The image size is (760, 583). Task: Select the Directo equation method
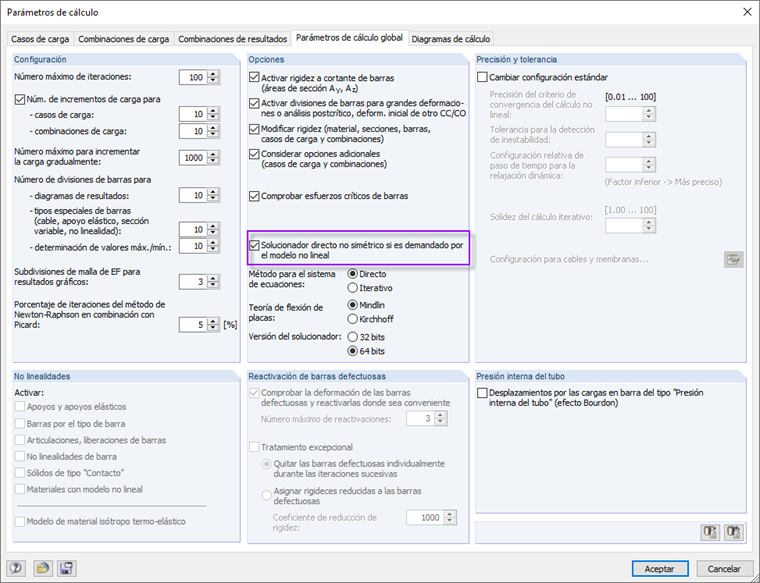pos(352,274)
